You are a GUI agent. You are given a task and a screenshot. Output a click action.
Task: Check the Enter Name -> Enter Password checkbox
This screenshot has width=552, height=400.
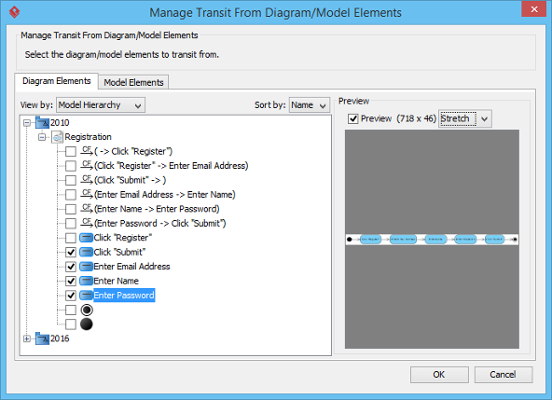(71, 209)
